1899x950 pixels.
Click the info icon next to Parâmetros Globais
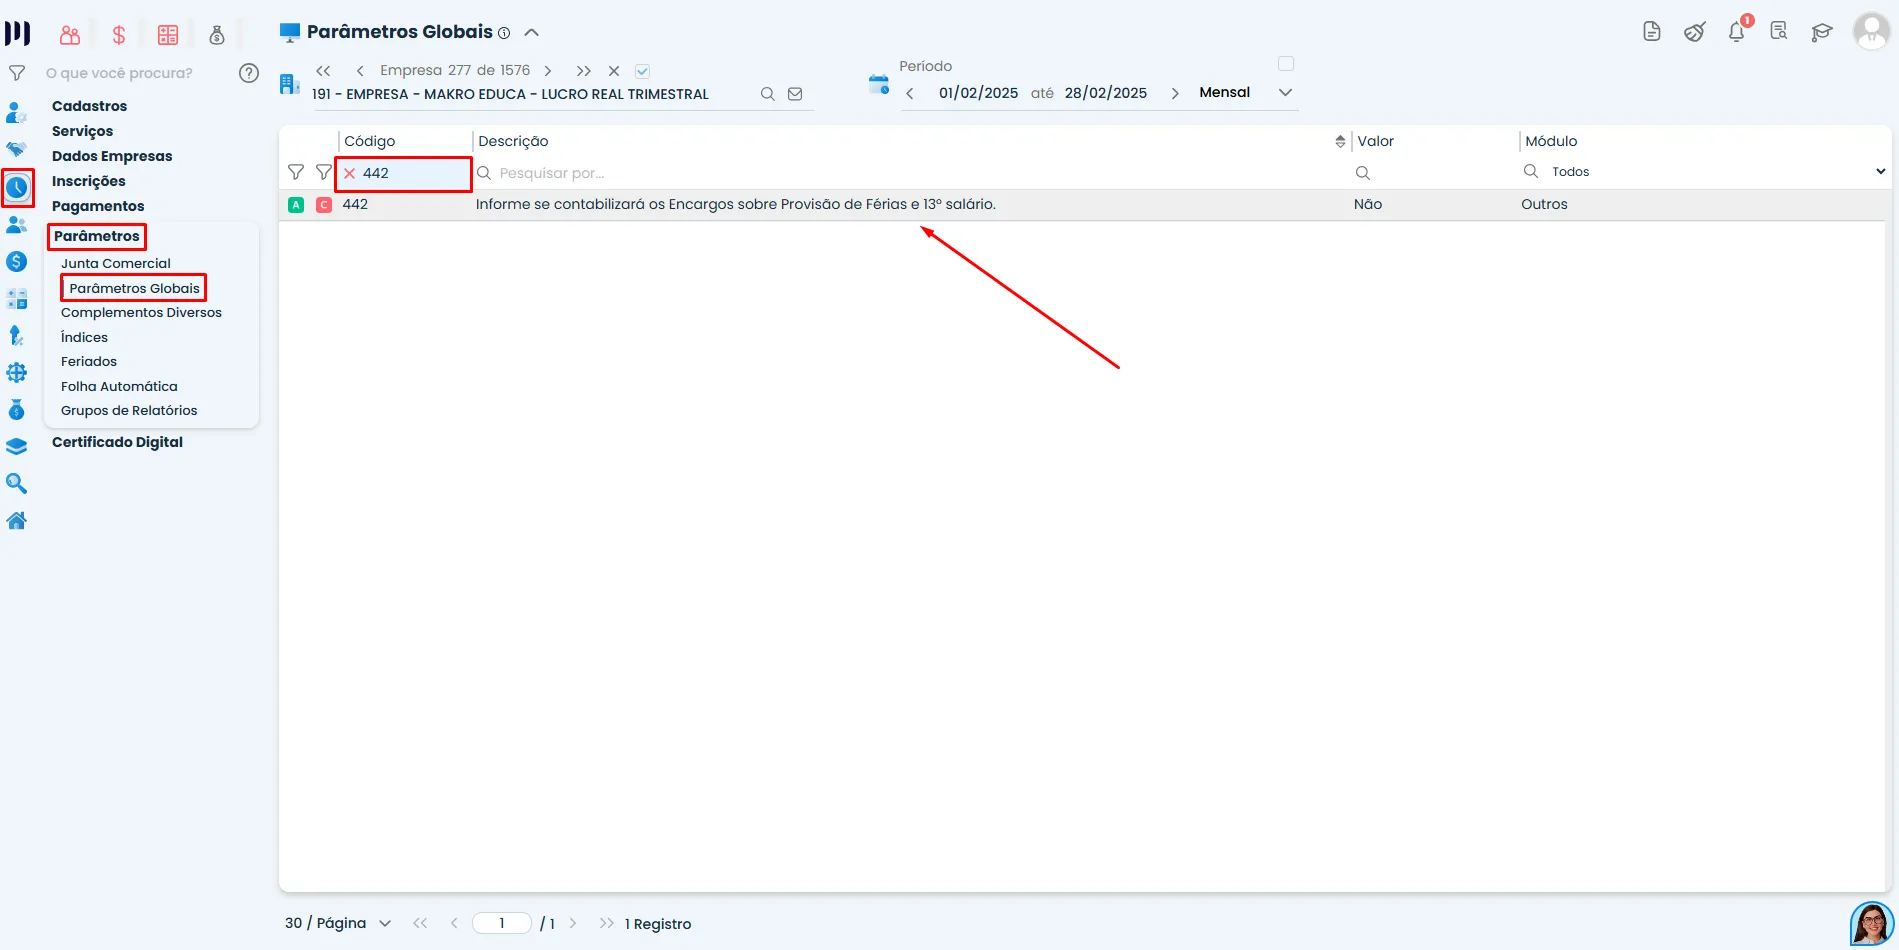(504, 33)
